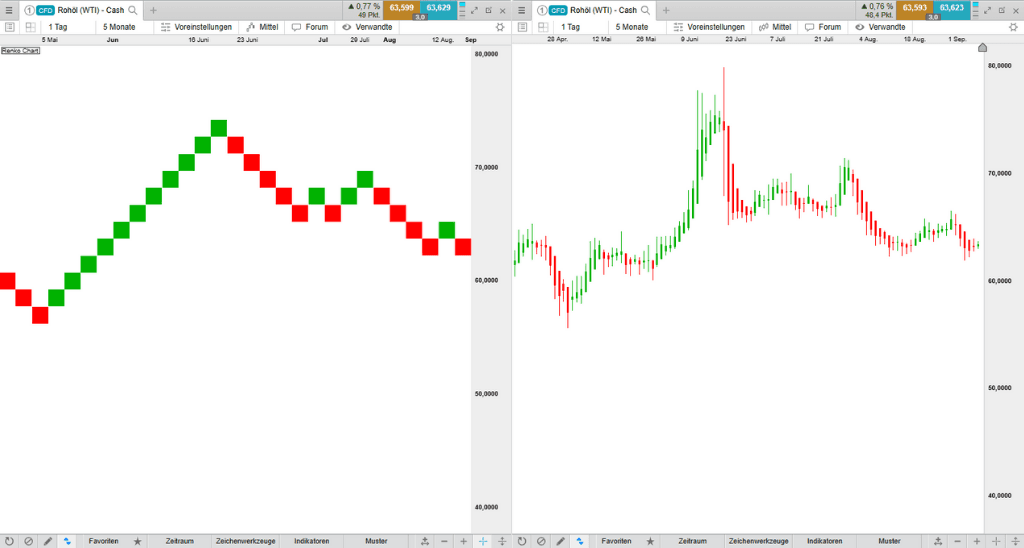Toggle multi-chart grid layout in left chart
1024x548 pixels.
30,27
